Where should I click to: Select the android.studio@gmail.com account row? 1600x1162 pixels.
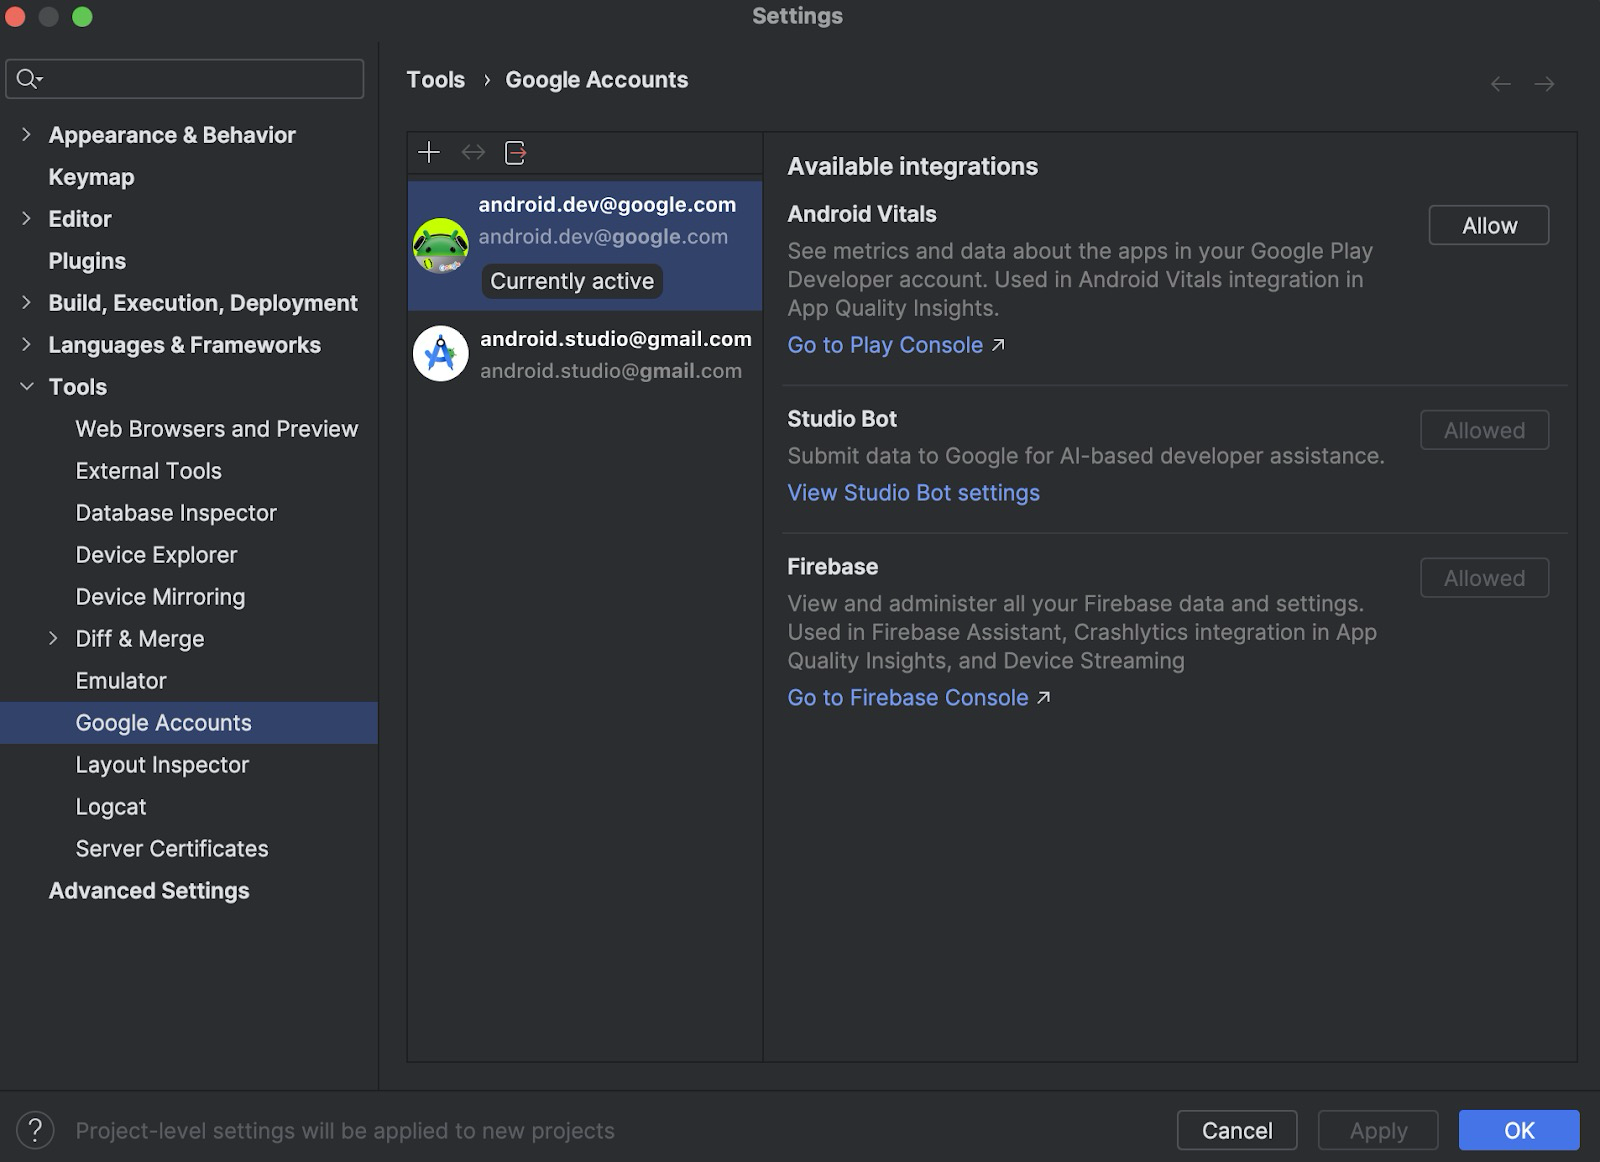tap(585, 354)
